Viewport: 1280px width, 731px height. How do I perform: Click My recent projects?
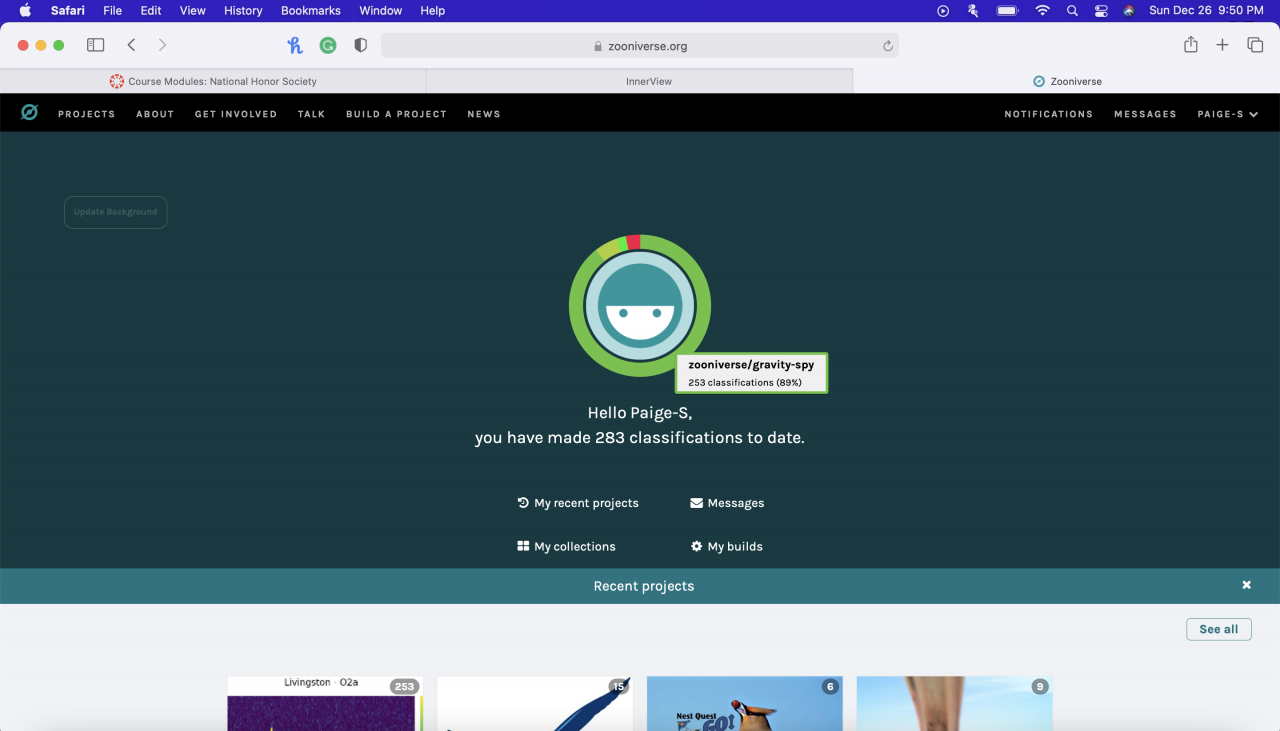[578, 503]
